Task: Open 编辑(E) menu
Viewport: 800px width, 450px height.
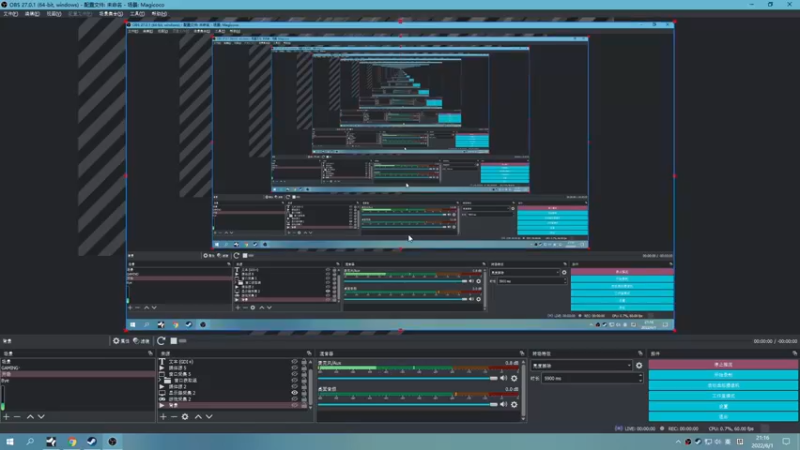Action: 32,14
